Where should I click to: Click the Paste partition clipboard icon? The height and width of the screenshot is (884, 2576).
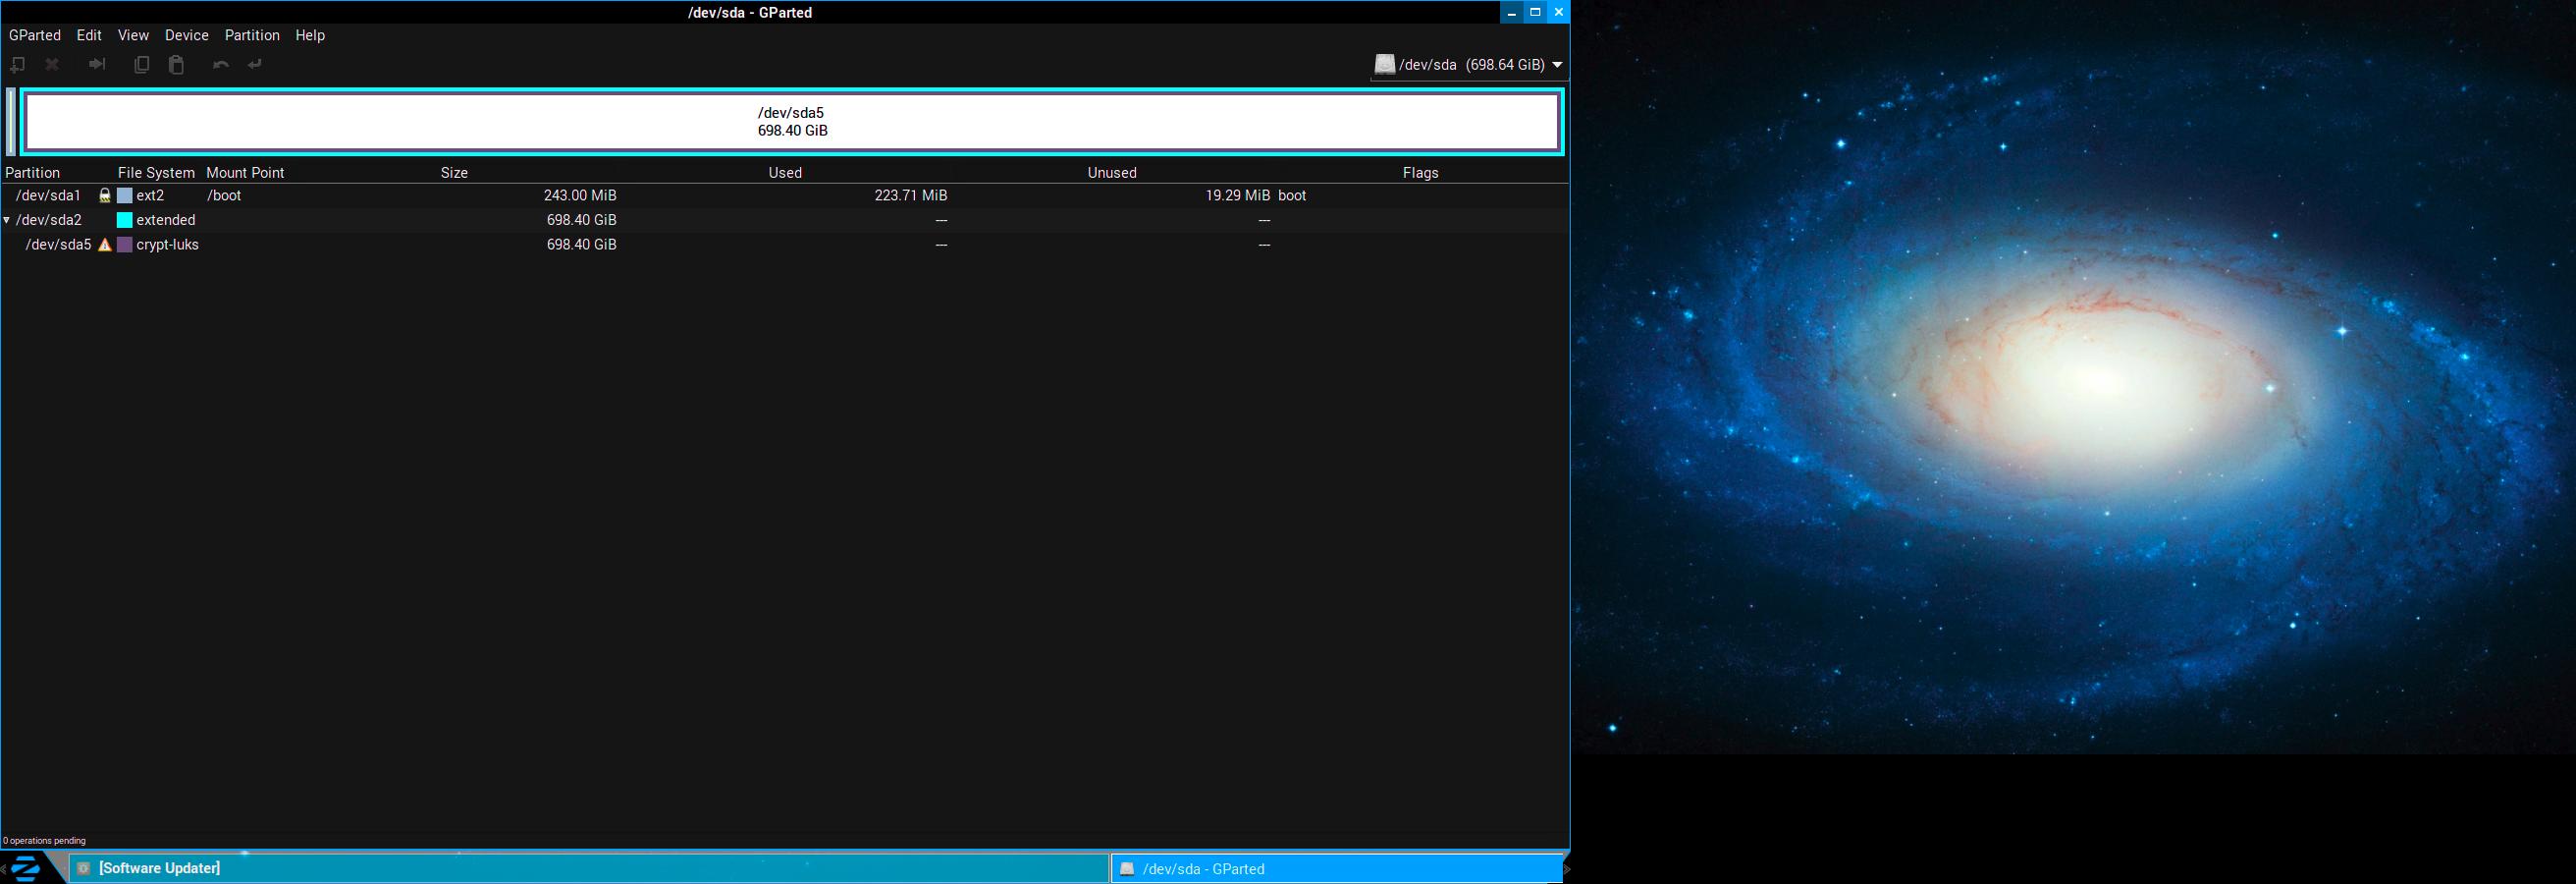[x=177, y=65]
